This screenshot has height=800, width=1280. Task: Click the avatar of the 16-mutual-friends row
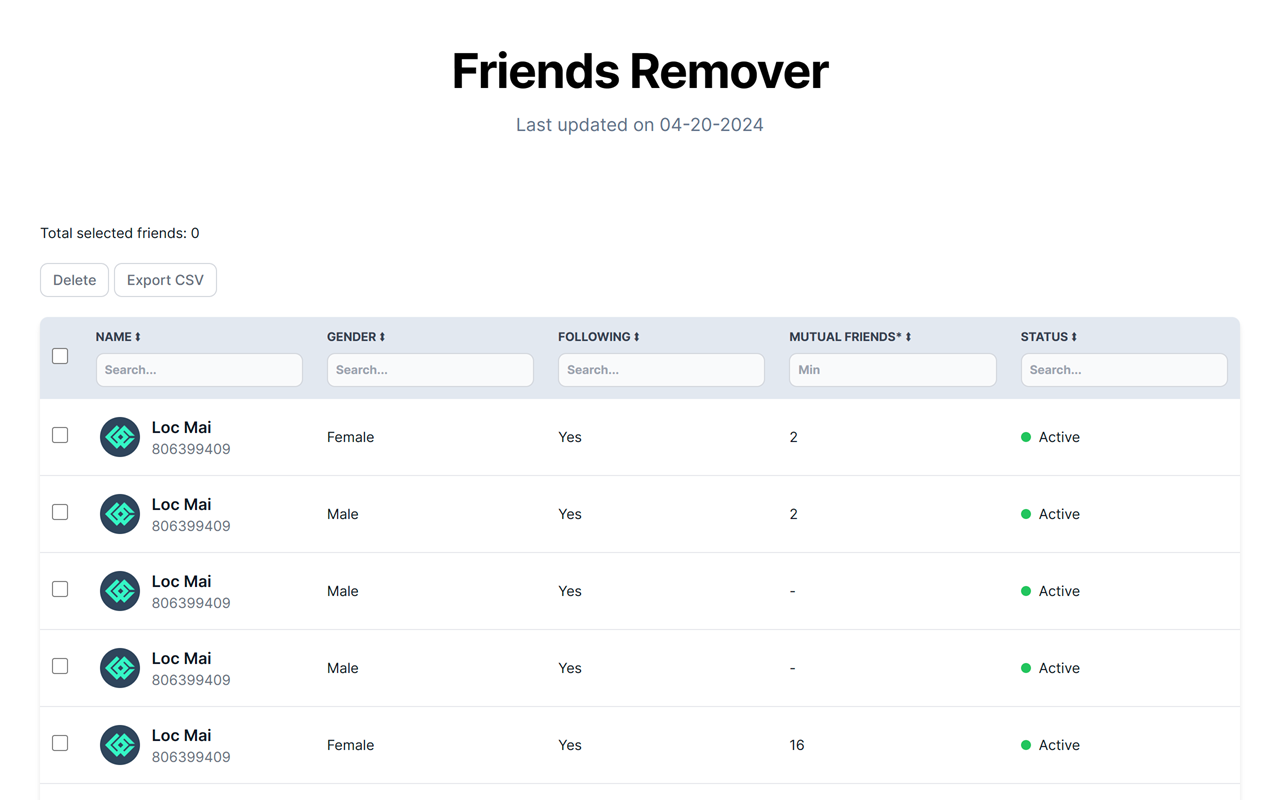point(120,745)
